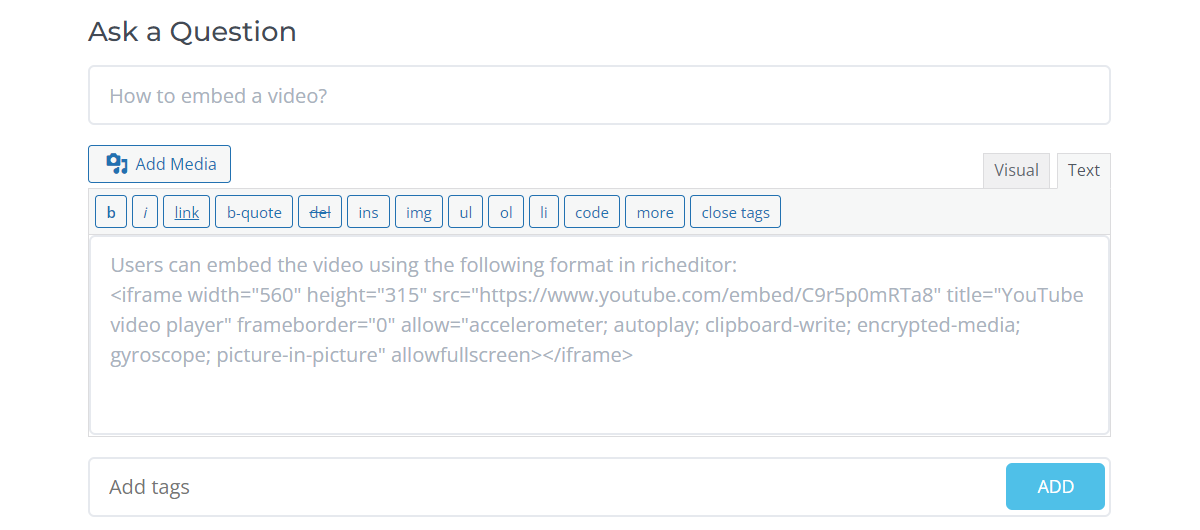This screenshot has height=530, width=1200.
Task: Add unordered list with ul button
Action: [x=466, y=212]
